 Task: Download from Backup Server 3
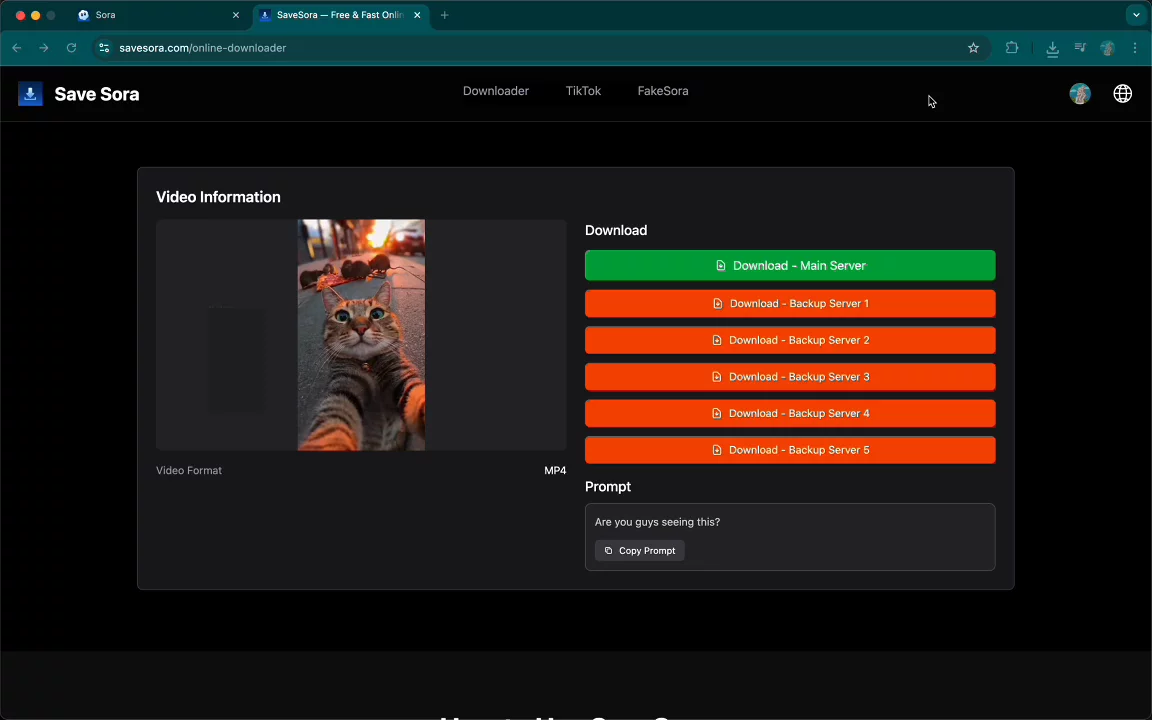coord(790,377)
